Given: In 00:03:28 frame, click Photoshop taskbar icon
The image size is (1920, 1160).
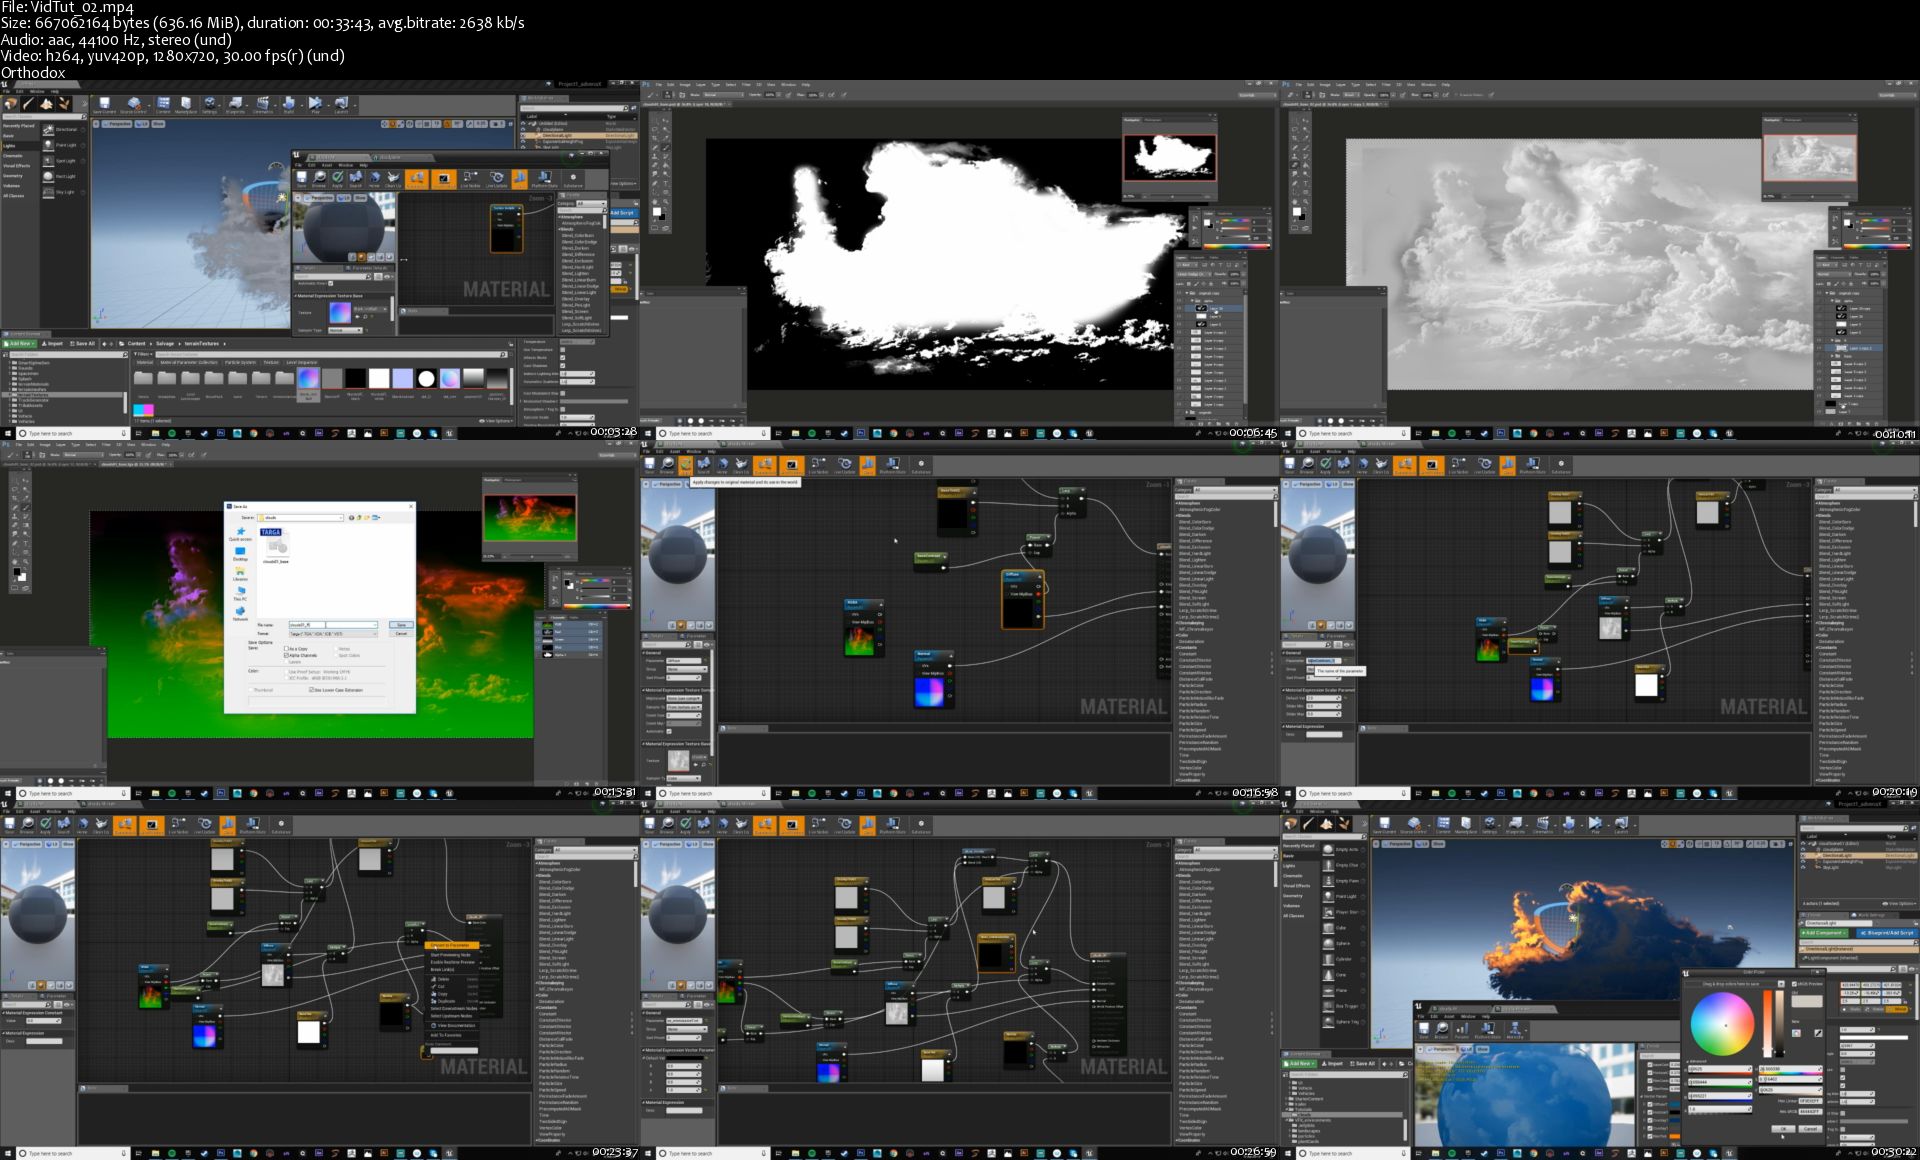Looking at the screenshot, I should point(220,433).
